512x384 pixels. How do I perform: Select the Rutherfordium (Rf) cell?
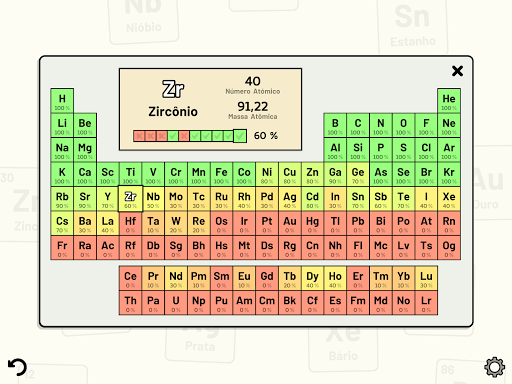[130, 248]
